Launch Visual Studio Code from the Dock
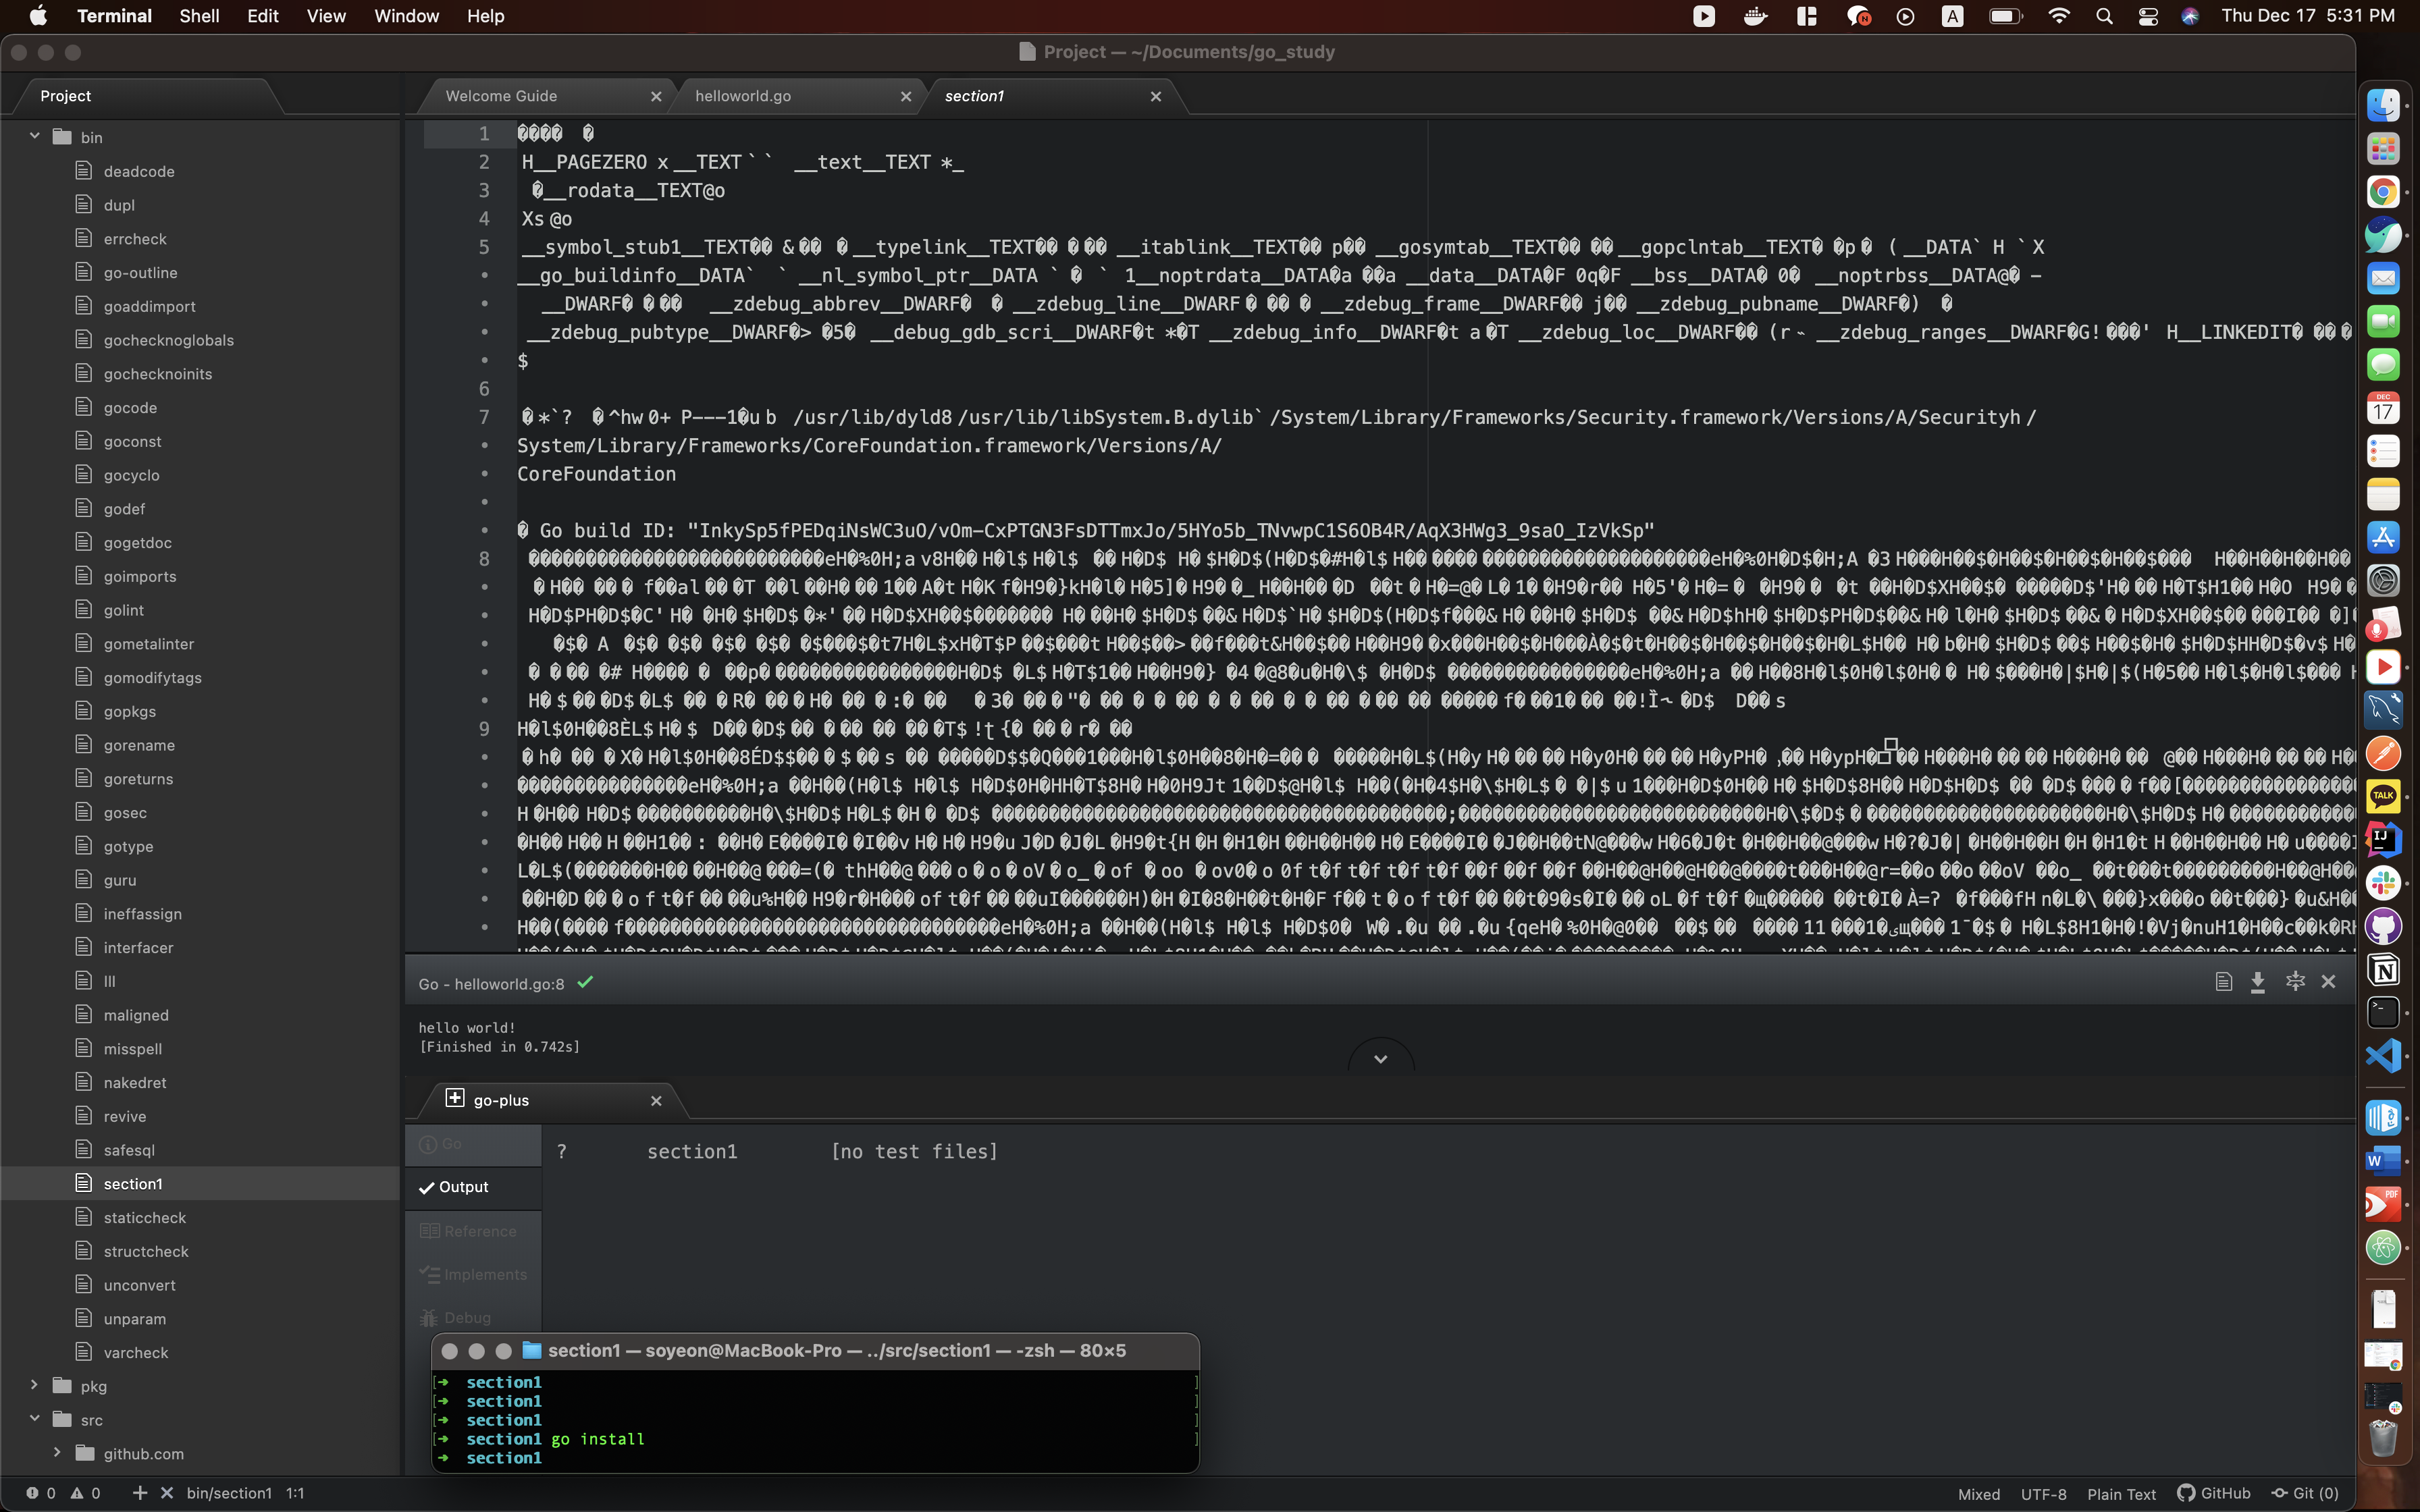Viewport: 2420px width, 1512px height. [x=2383, y=1056]
